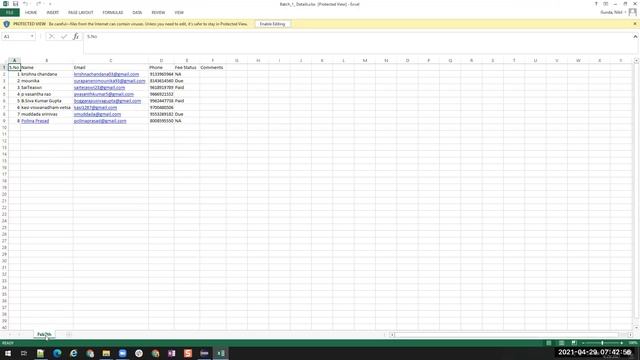Switch to the HOME ribbon tab

31,13
